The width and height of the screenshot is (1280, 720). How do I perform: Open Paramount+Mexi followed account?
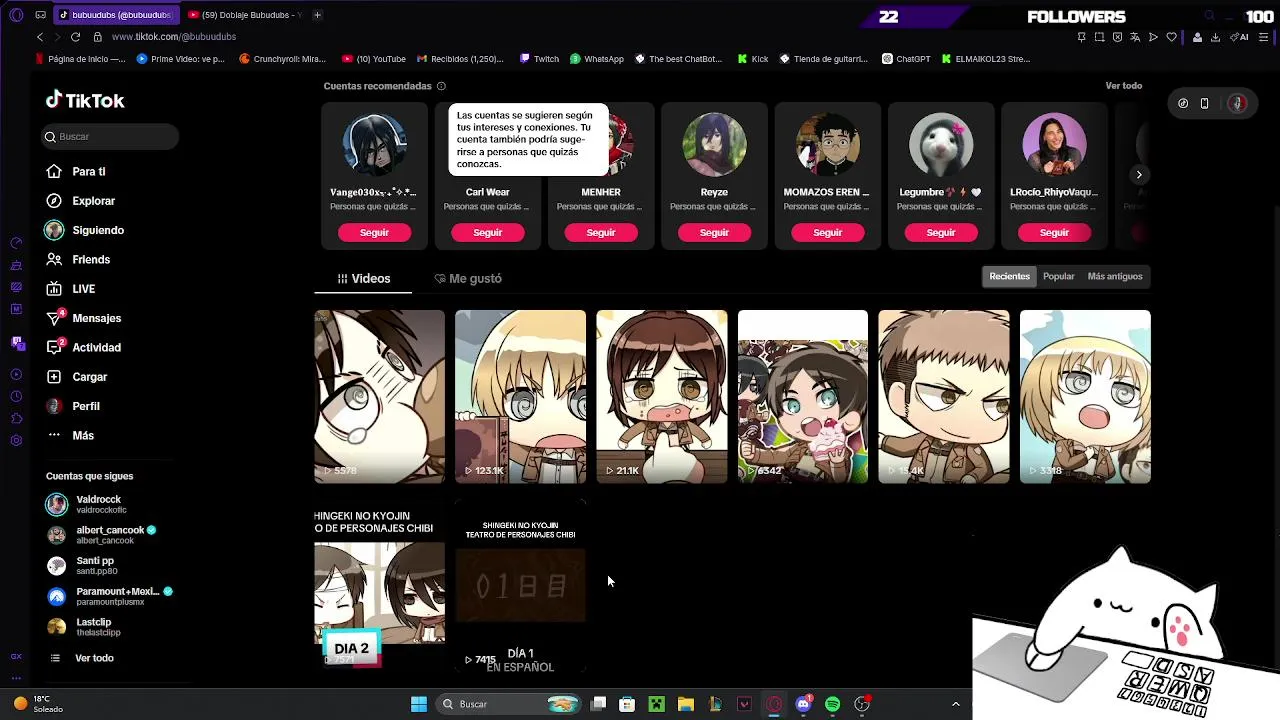click(110, 596)
